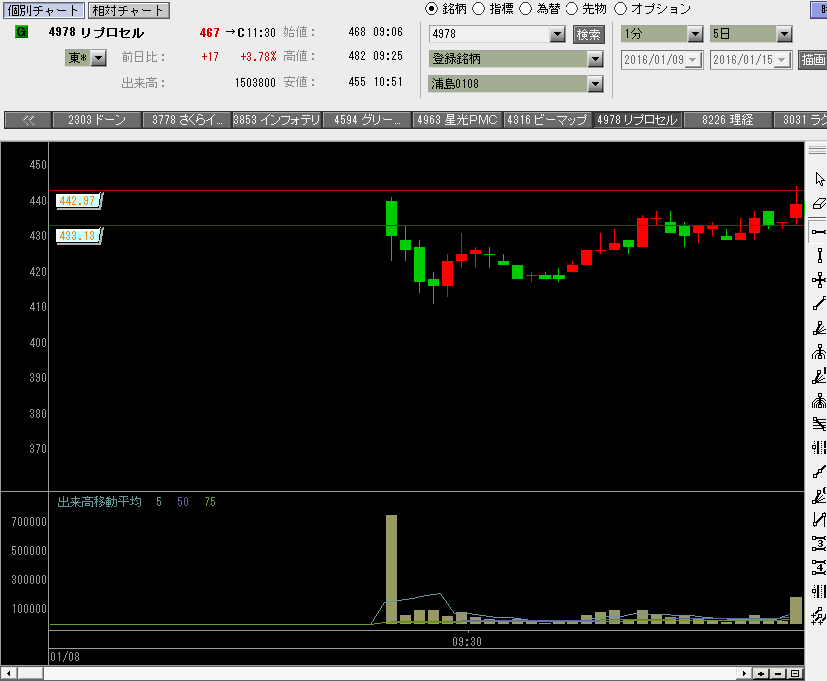Click the 442.97 horizontal line price label
The height and width of the screenshot is (681, 827).
78,201
